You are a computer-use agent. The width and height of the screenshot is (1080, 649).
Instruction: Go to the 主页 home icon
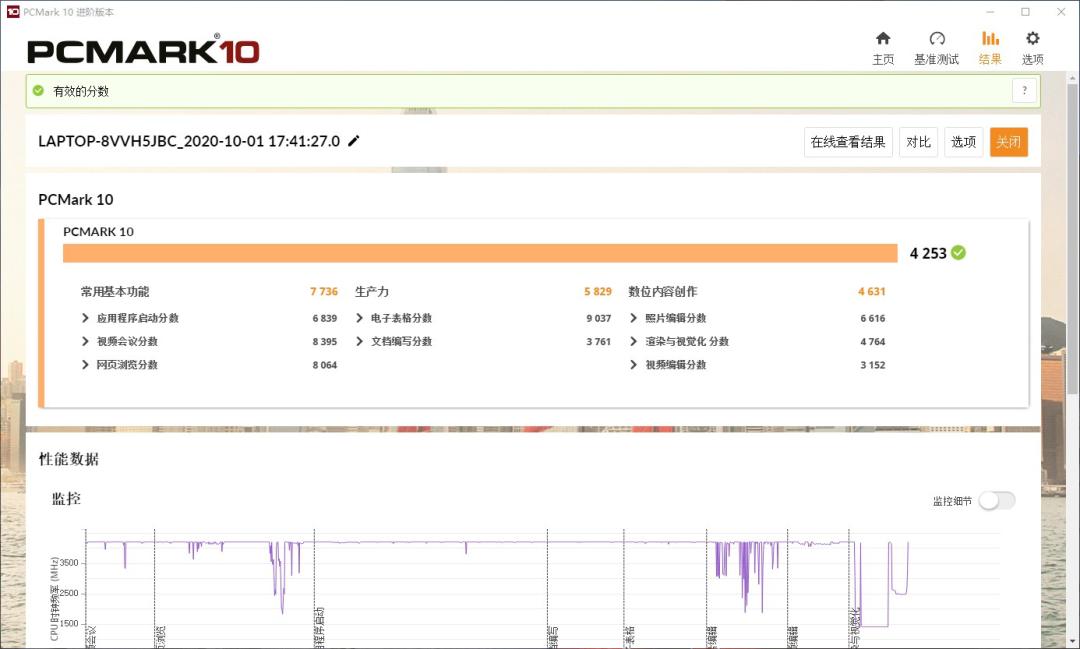click(883, 39)
